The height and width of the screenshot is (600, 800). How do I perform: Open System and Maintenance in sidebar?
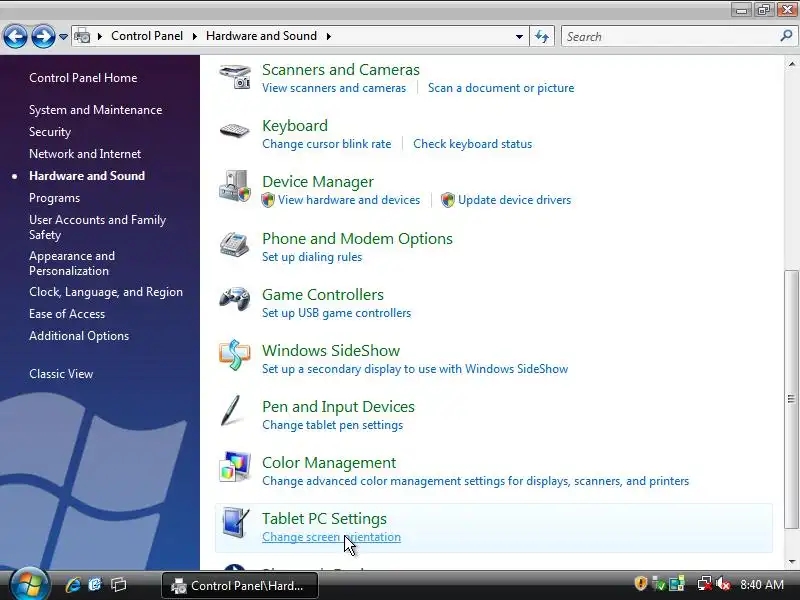(95, 110)
